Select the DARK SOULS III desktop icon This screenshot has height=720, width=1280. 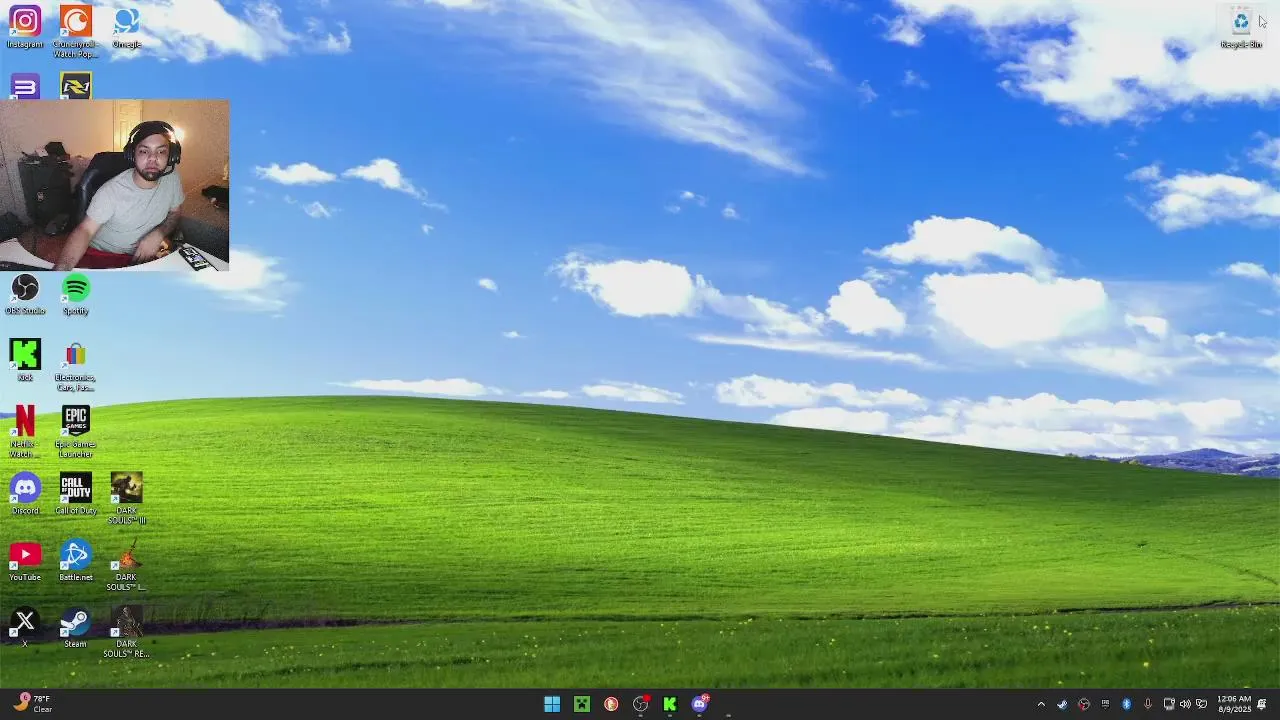(126, 498)
